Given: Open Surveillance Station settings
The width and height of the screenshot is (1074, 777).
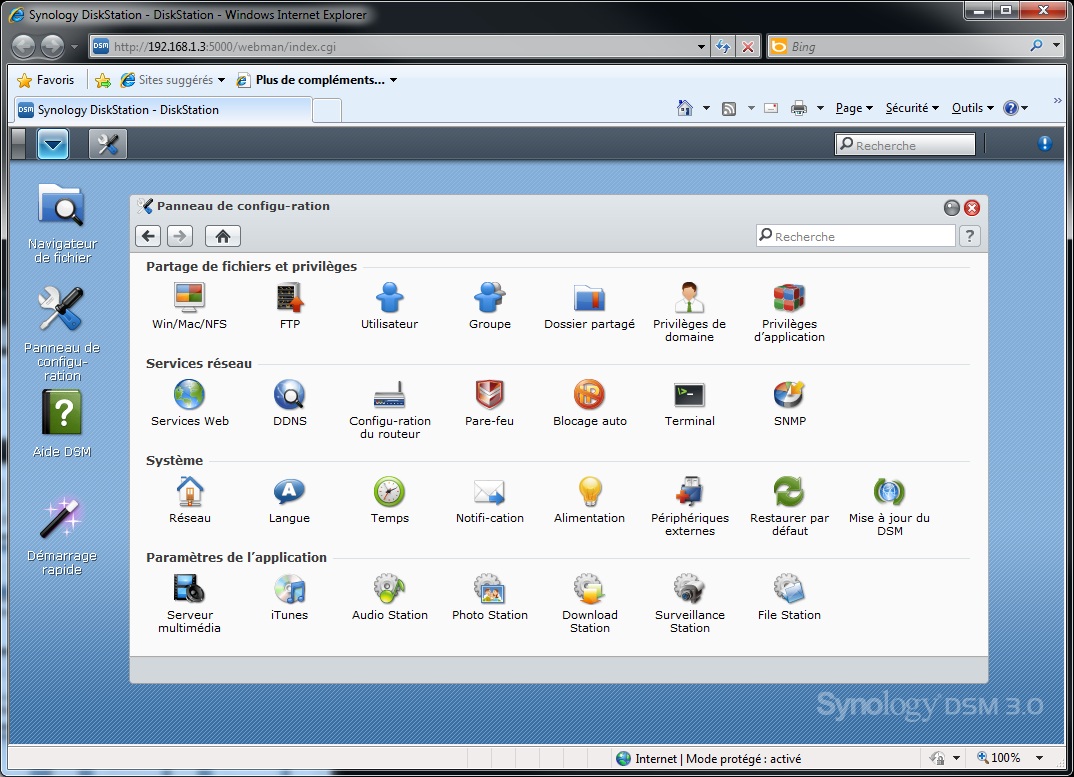Looking at the screenshot, I should point(690,603).
